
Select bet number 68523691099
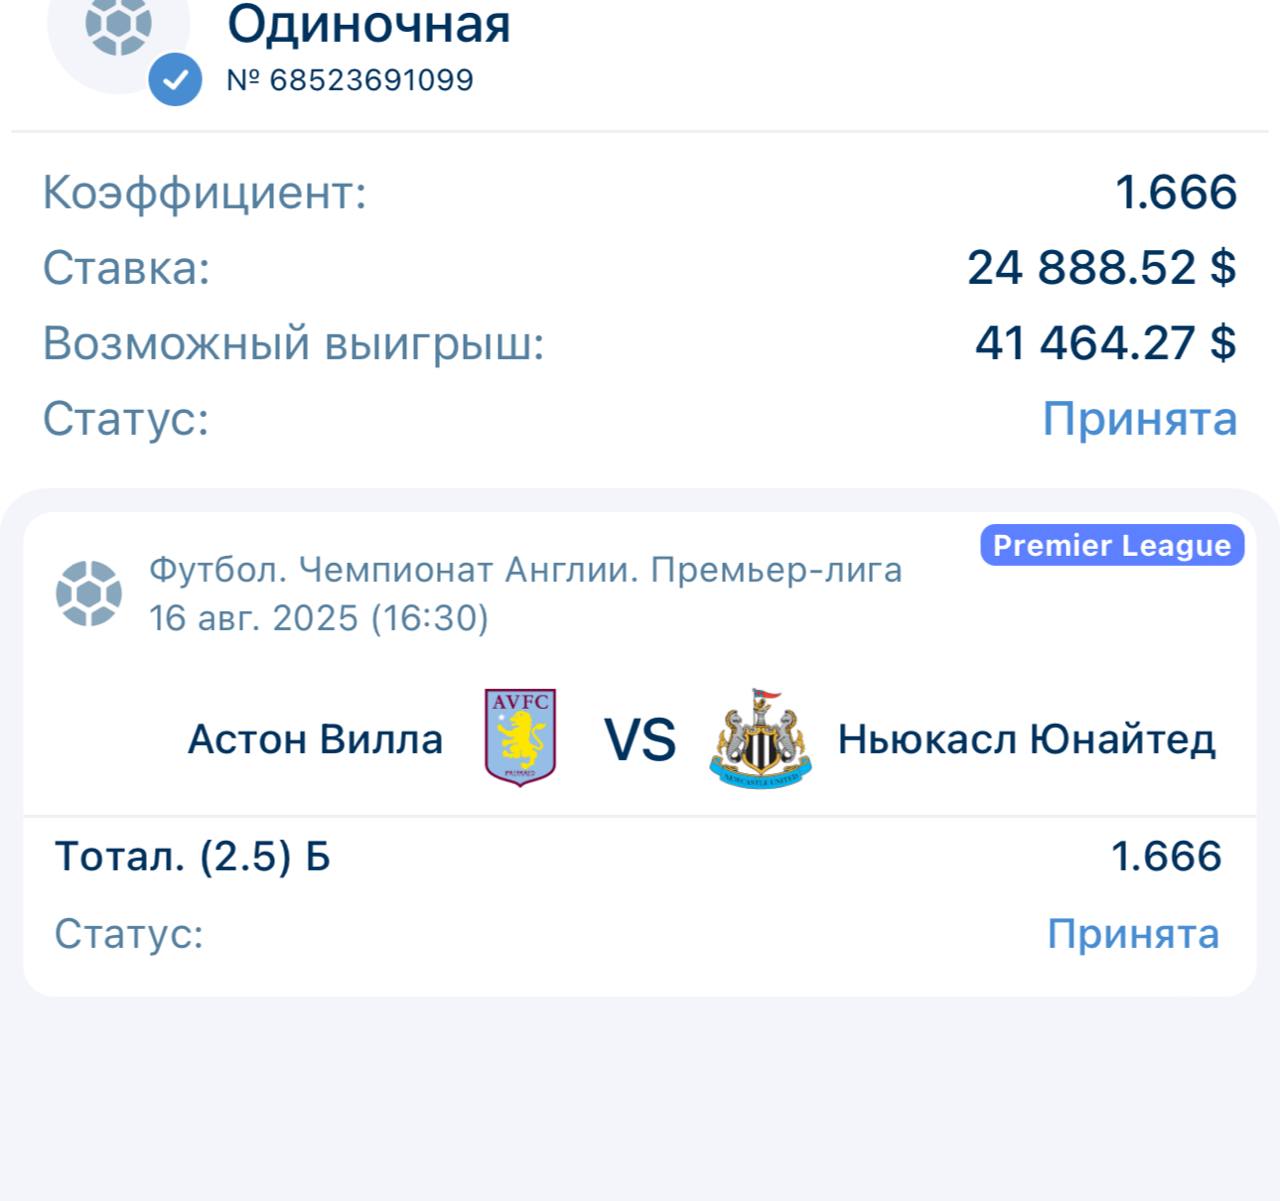[x=350, y=80]
